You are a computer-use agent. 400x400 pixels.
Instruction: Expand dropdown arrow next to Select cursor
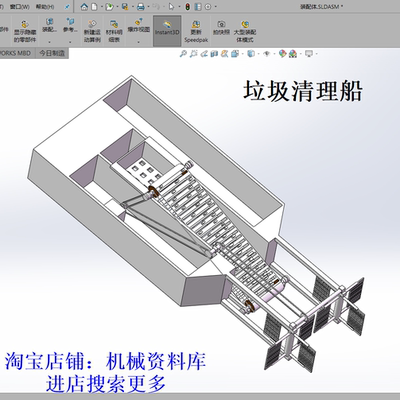179,7
